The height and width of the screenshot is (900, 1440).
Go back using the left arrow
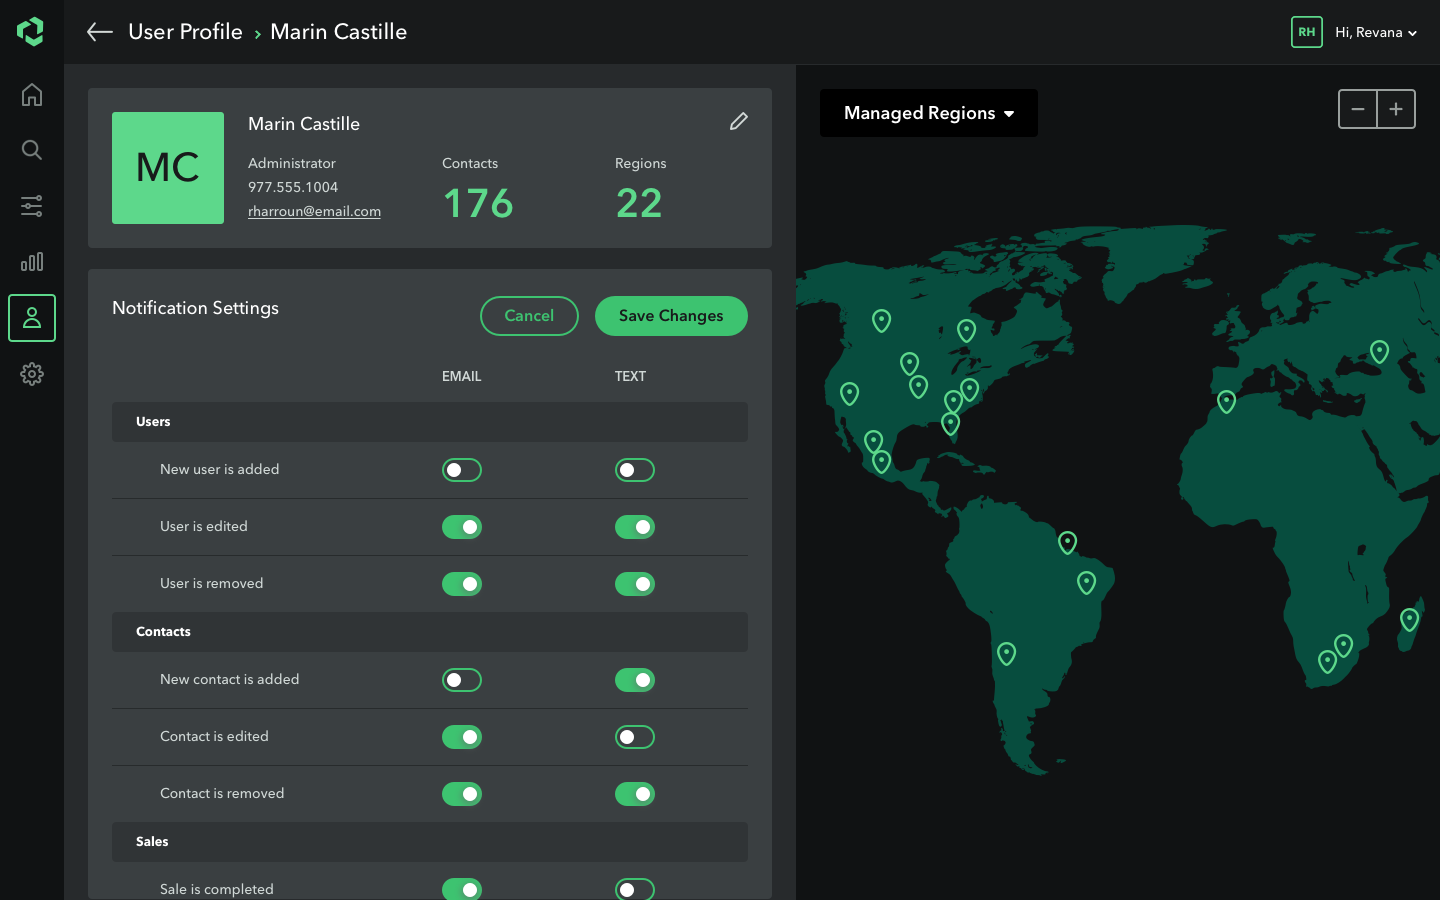(99, 32)
